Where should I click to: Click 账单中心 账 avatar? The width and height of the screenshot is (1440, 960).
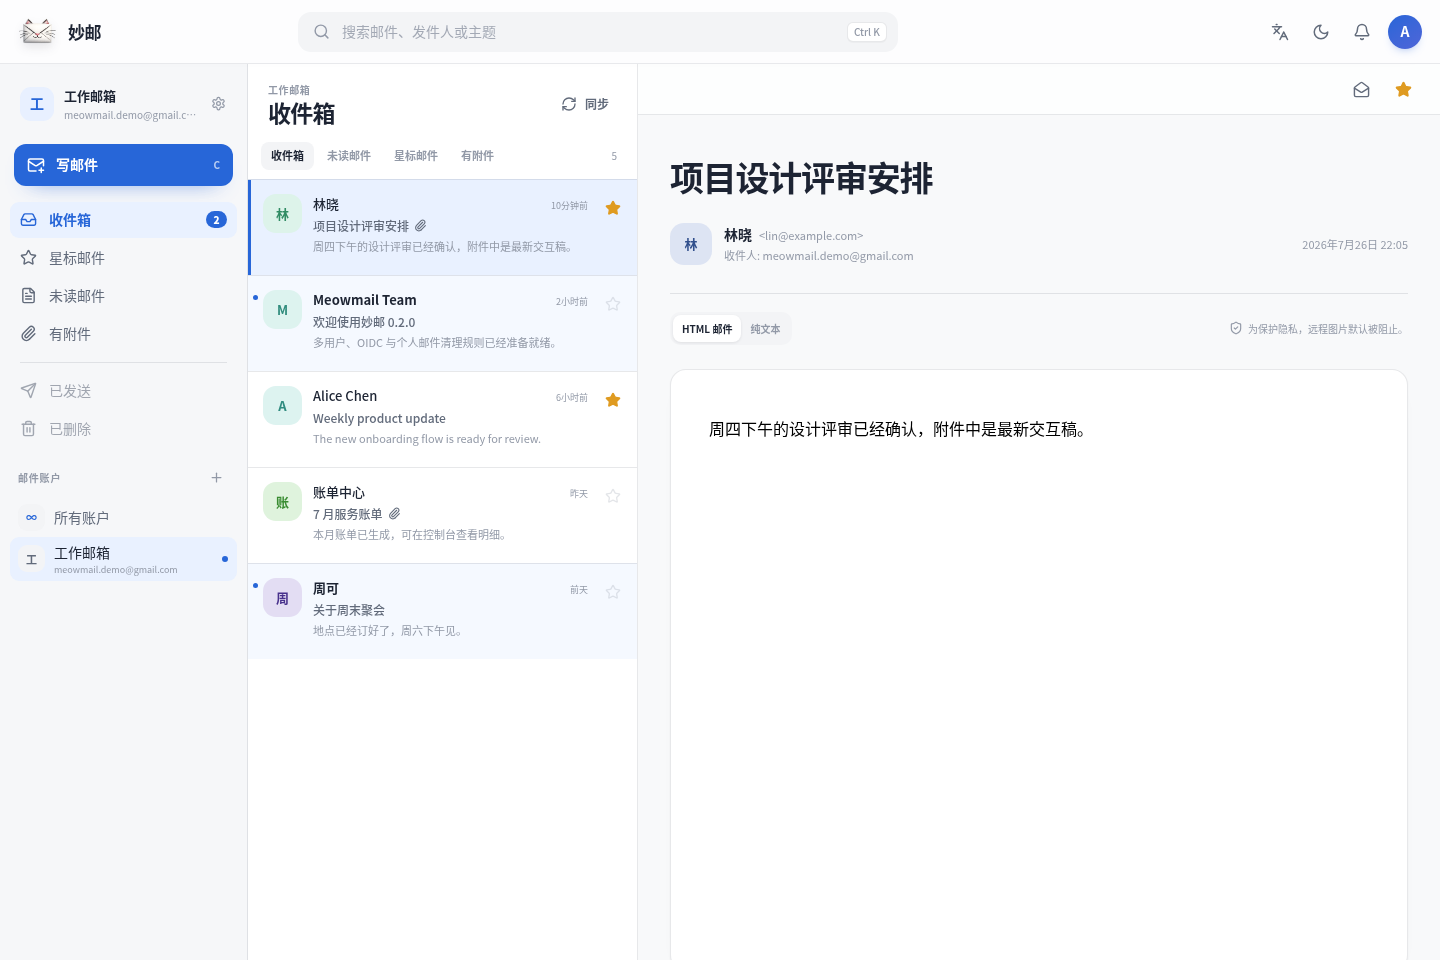pyautogui.click(x=282, y=502)
